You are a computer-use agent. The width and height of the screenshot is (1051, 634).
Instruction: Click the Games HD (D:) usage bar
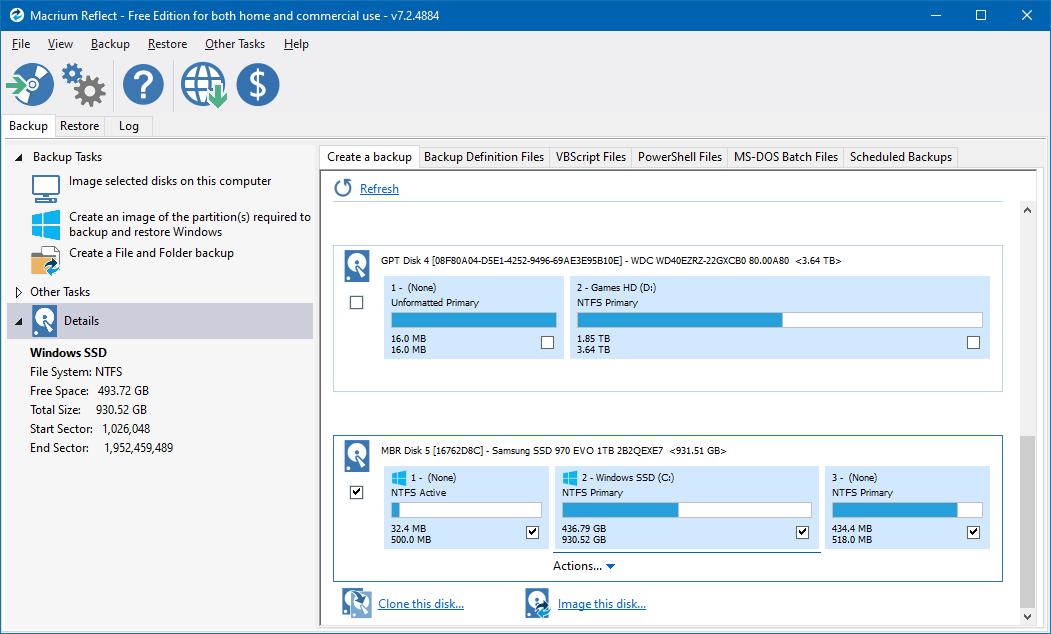[x=780, y=320]
